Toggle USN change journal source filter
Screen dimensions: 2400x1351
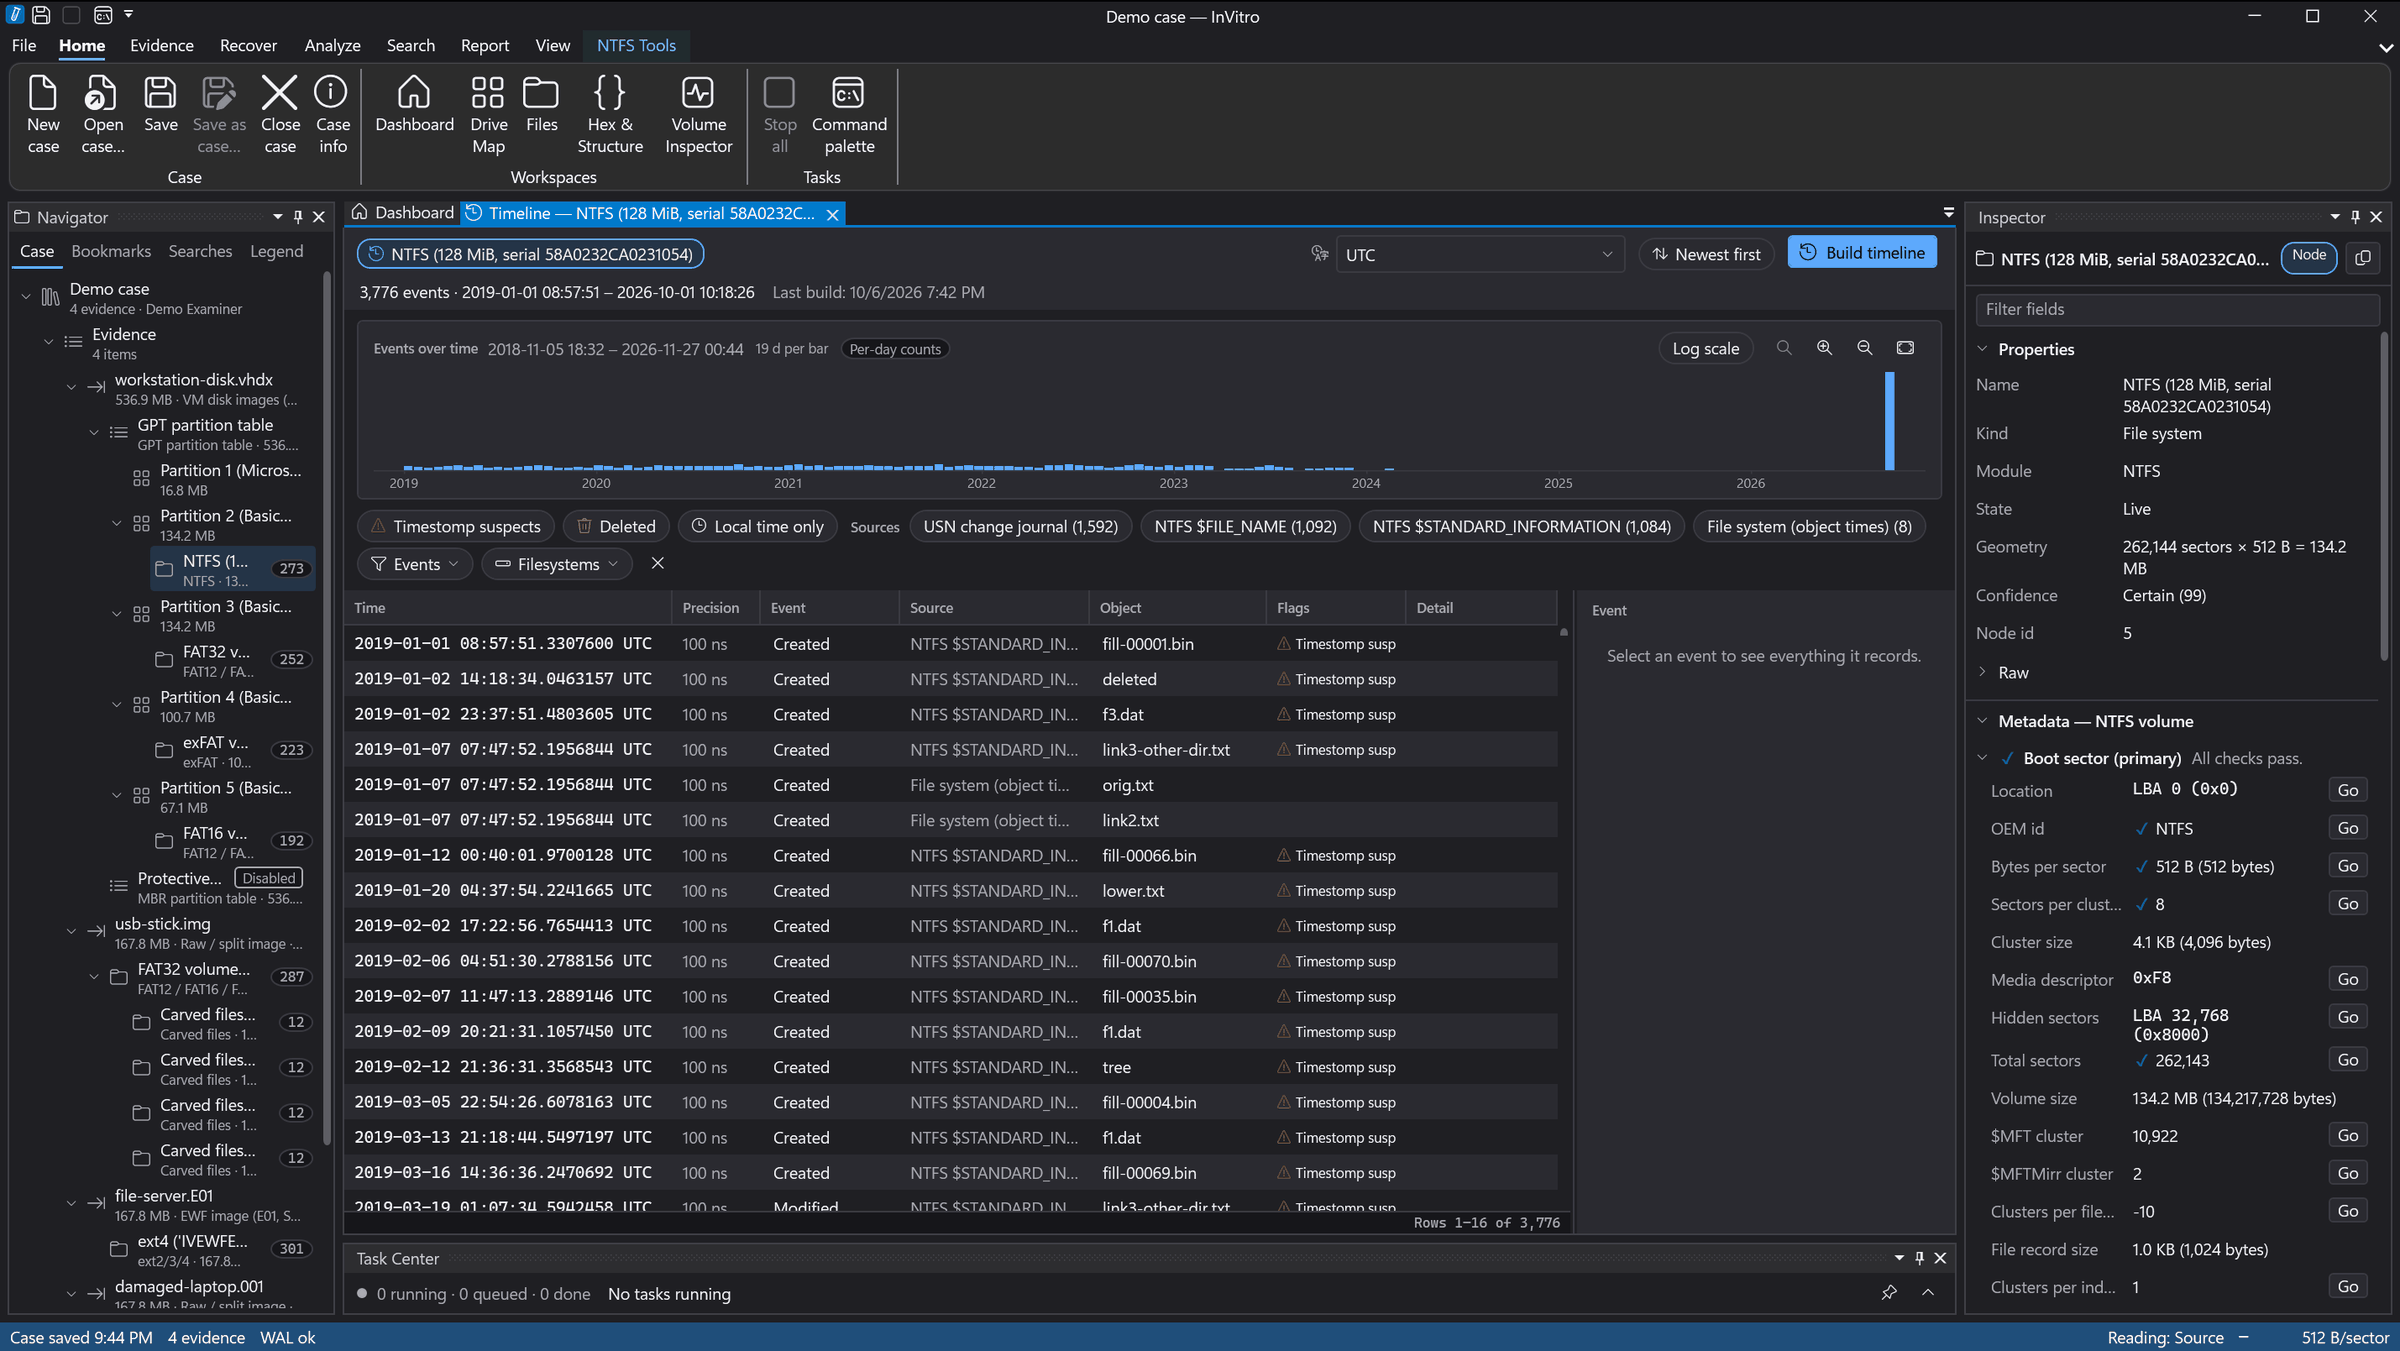point(1020,526)
